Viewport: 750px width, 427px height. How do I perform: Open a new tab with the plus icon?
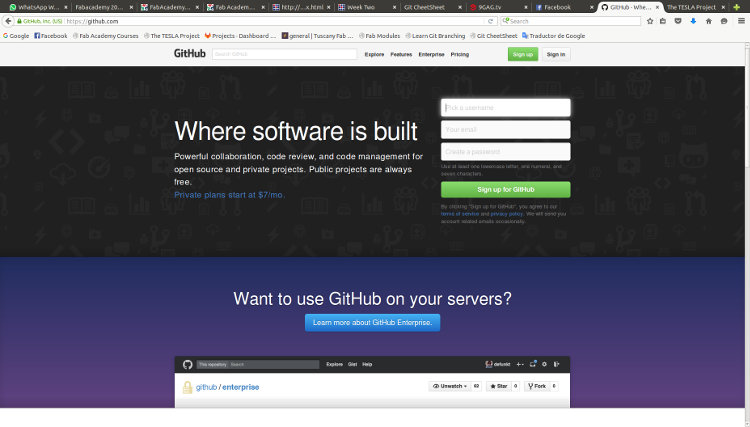click(737, 7)
